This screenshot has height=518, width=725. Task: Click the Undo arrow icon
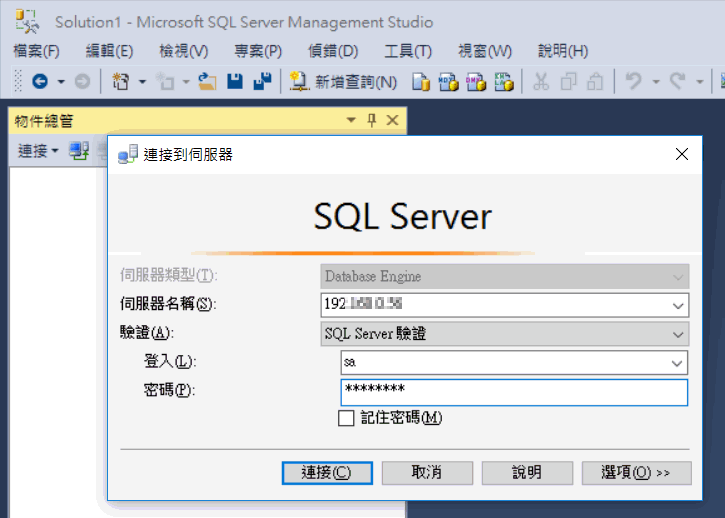633,81
